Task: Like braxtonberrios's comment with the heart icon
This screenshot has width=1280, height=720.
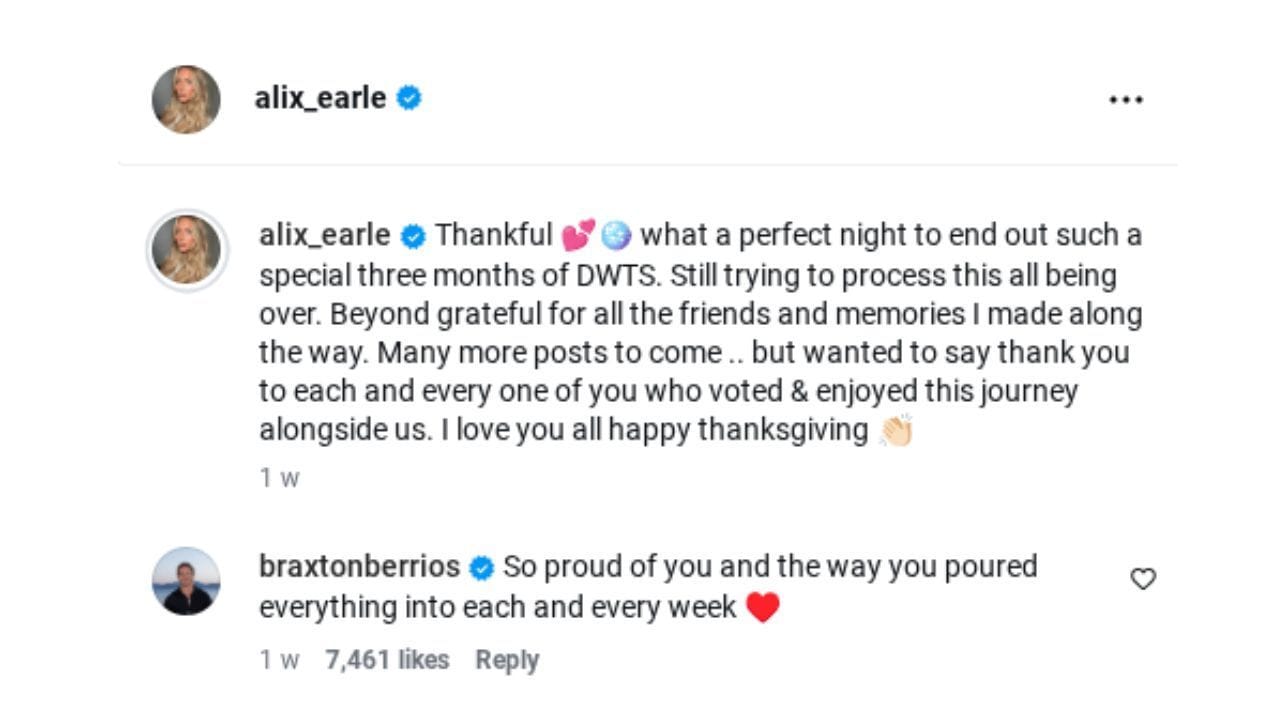Action: [1142, 578]
